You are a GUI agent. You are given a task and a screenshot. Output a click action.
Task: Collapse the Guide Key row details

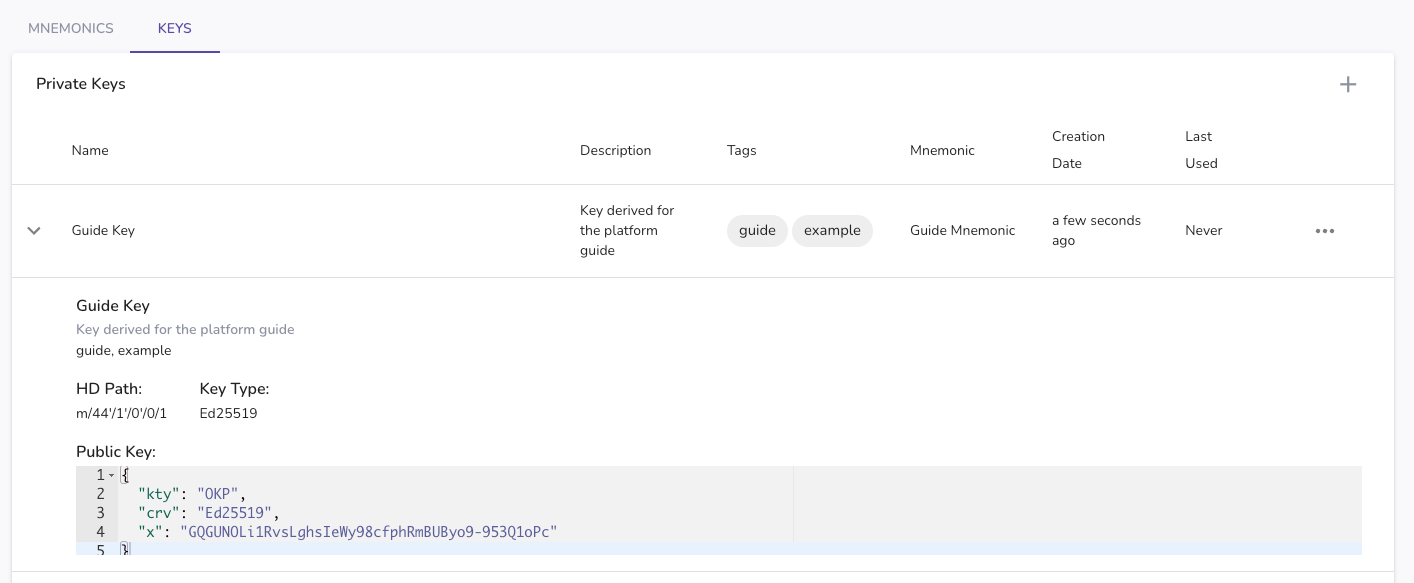tap(34, 231)
